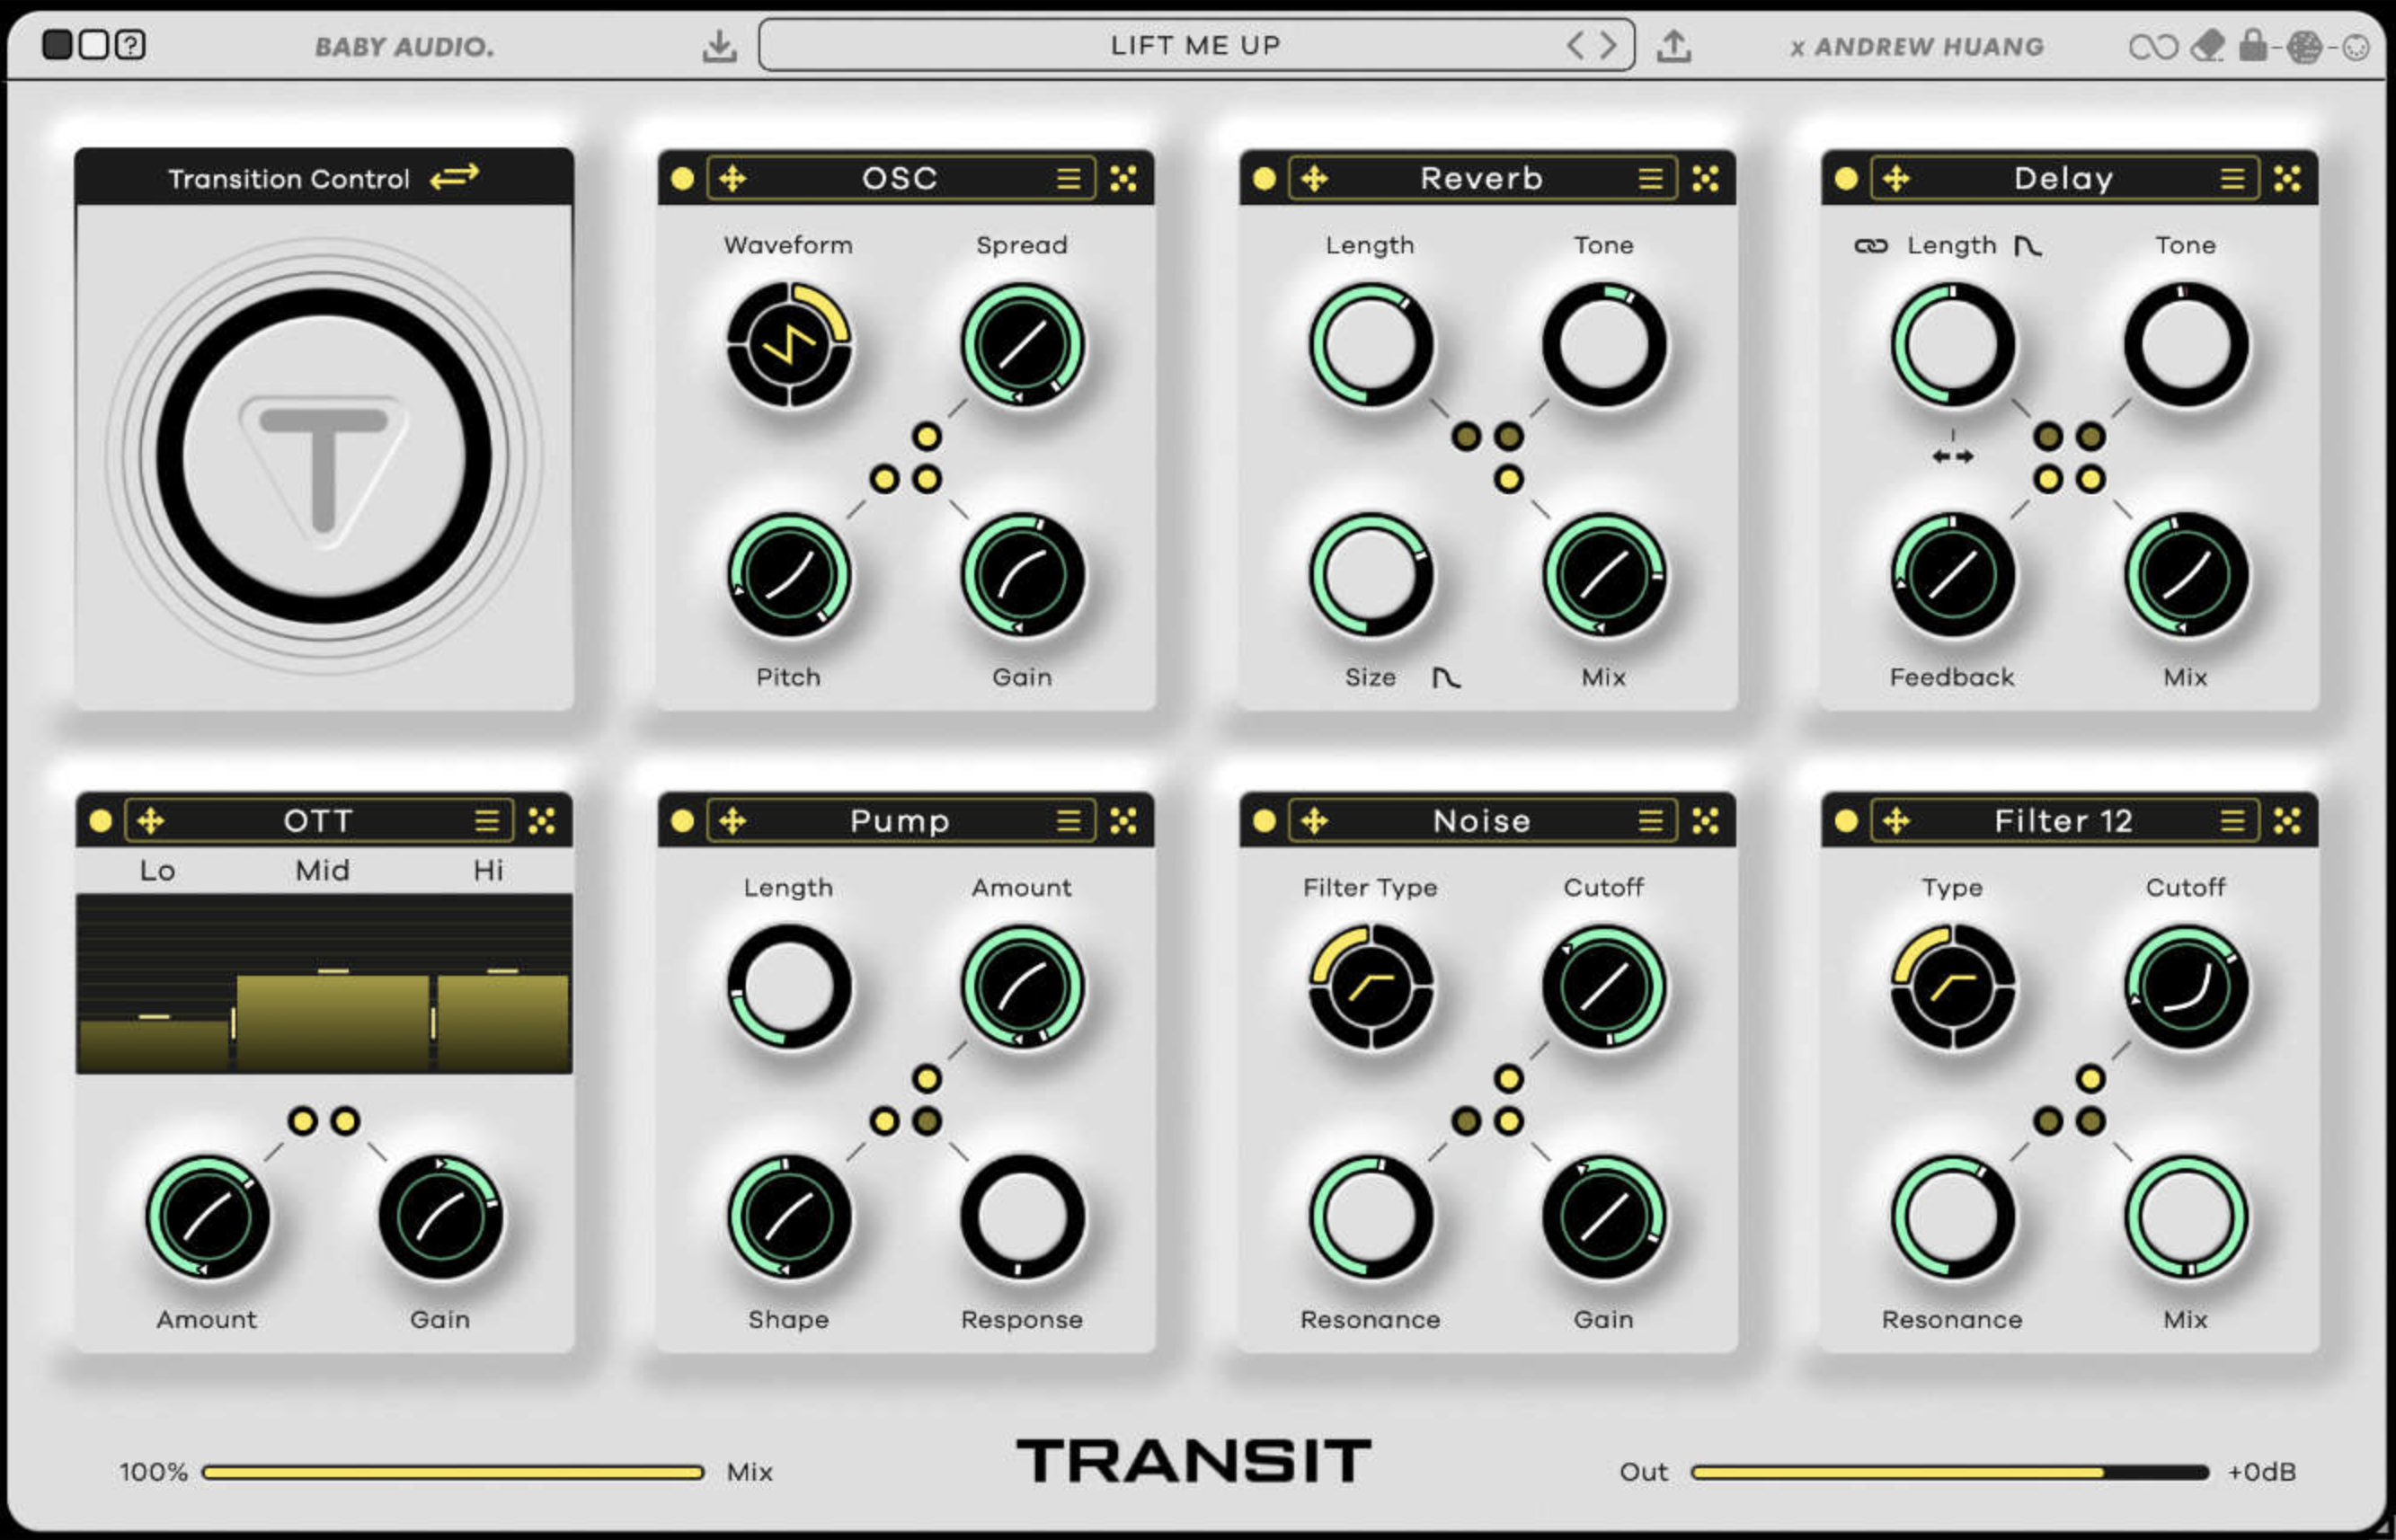Select the light theme square icon

pos(93,44)
